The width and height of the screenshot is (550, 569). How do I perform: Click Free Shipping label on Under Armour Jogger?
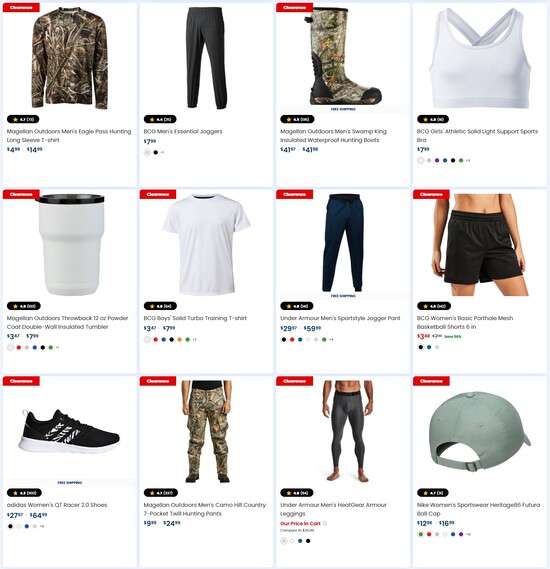(x=343, y=296)
